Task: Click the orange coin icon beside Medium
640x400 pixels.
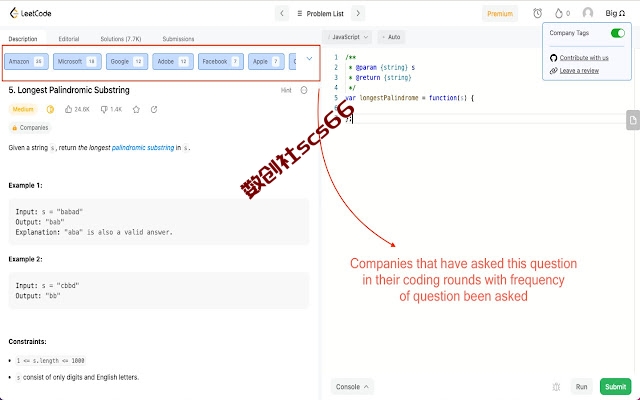Action: [50, 109]
